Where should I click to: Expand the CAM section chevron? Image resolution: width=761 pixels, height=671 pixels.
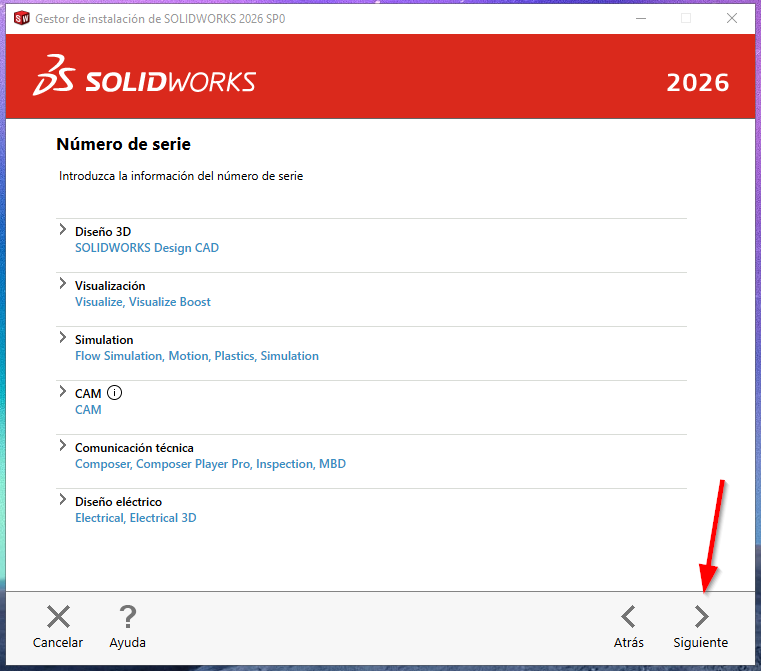point(63,392)
